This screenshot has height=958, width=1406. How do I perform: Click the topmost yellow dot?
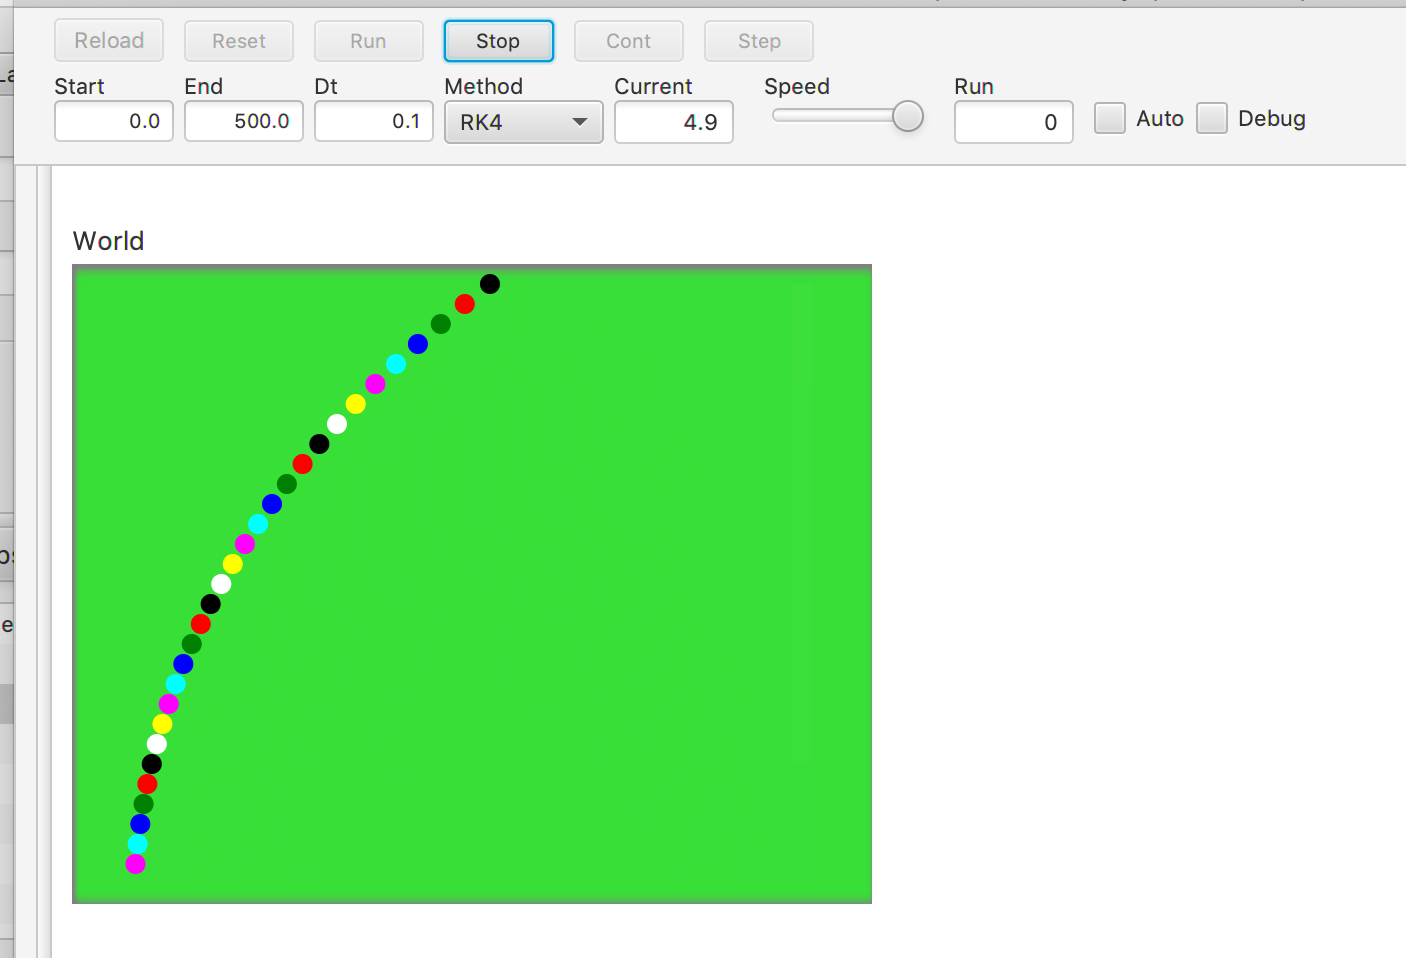356,404
